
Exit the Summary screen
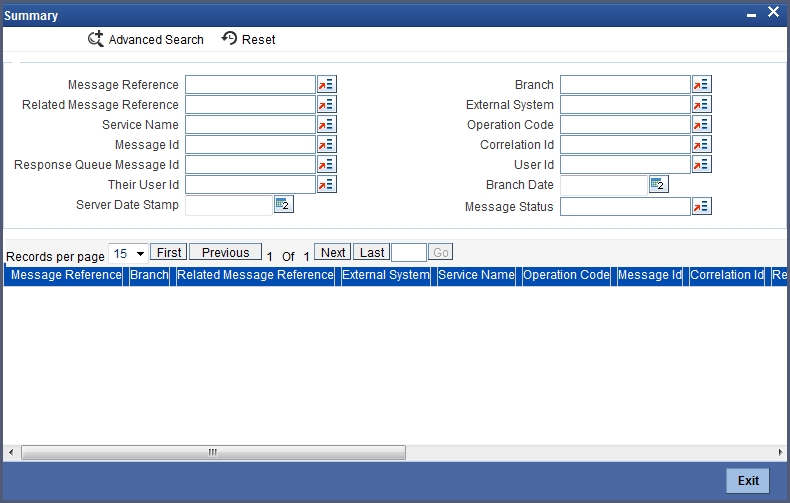point(748,481)
